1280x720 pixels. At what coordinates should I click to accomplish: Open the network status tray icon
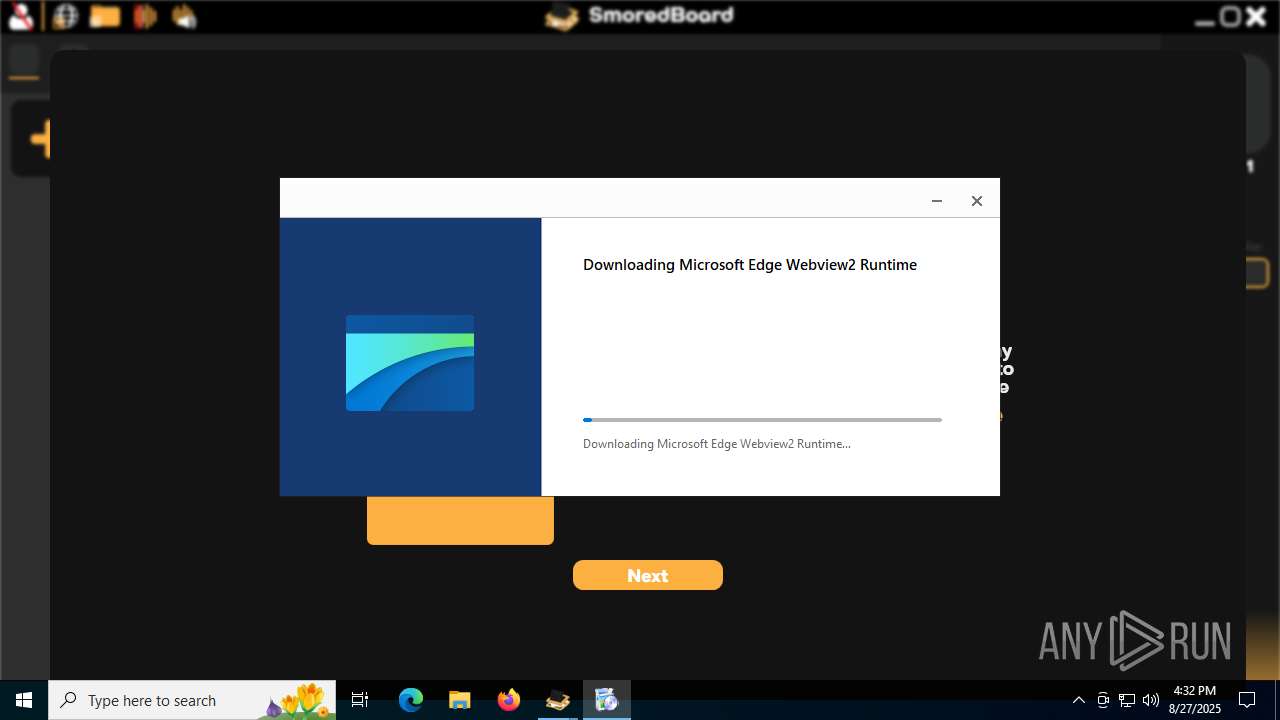click(x=1127, y=700)
